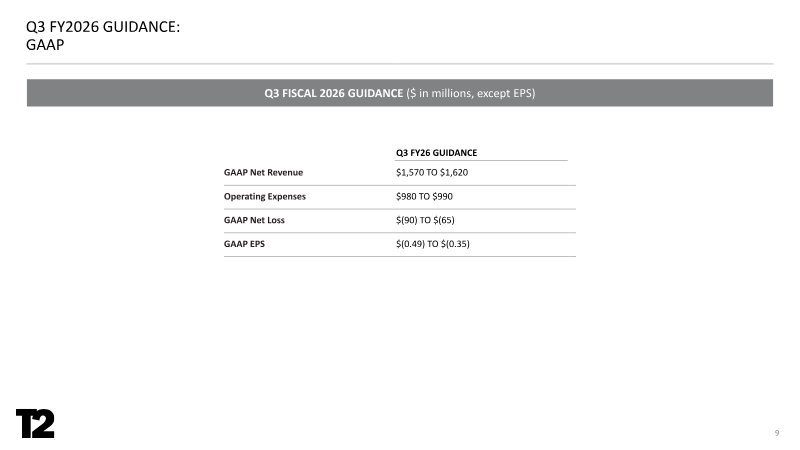
Task: Click the word Revenue in the first row
Action: pyautogui.click(x=287, y=172)
